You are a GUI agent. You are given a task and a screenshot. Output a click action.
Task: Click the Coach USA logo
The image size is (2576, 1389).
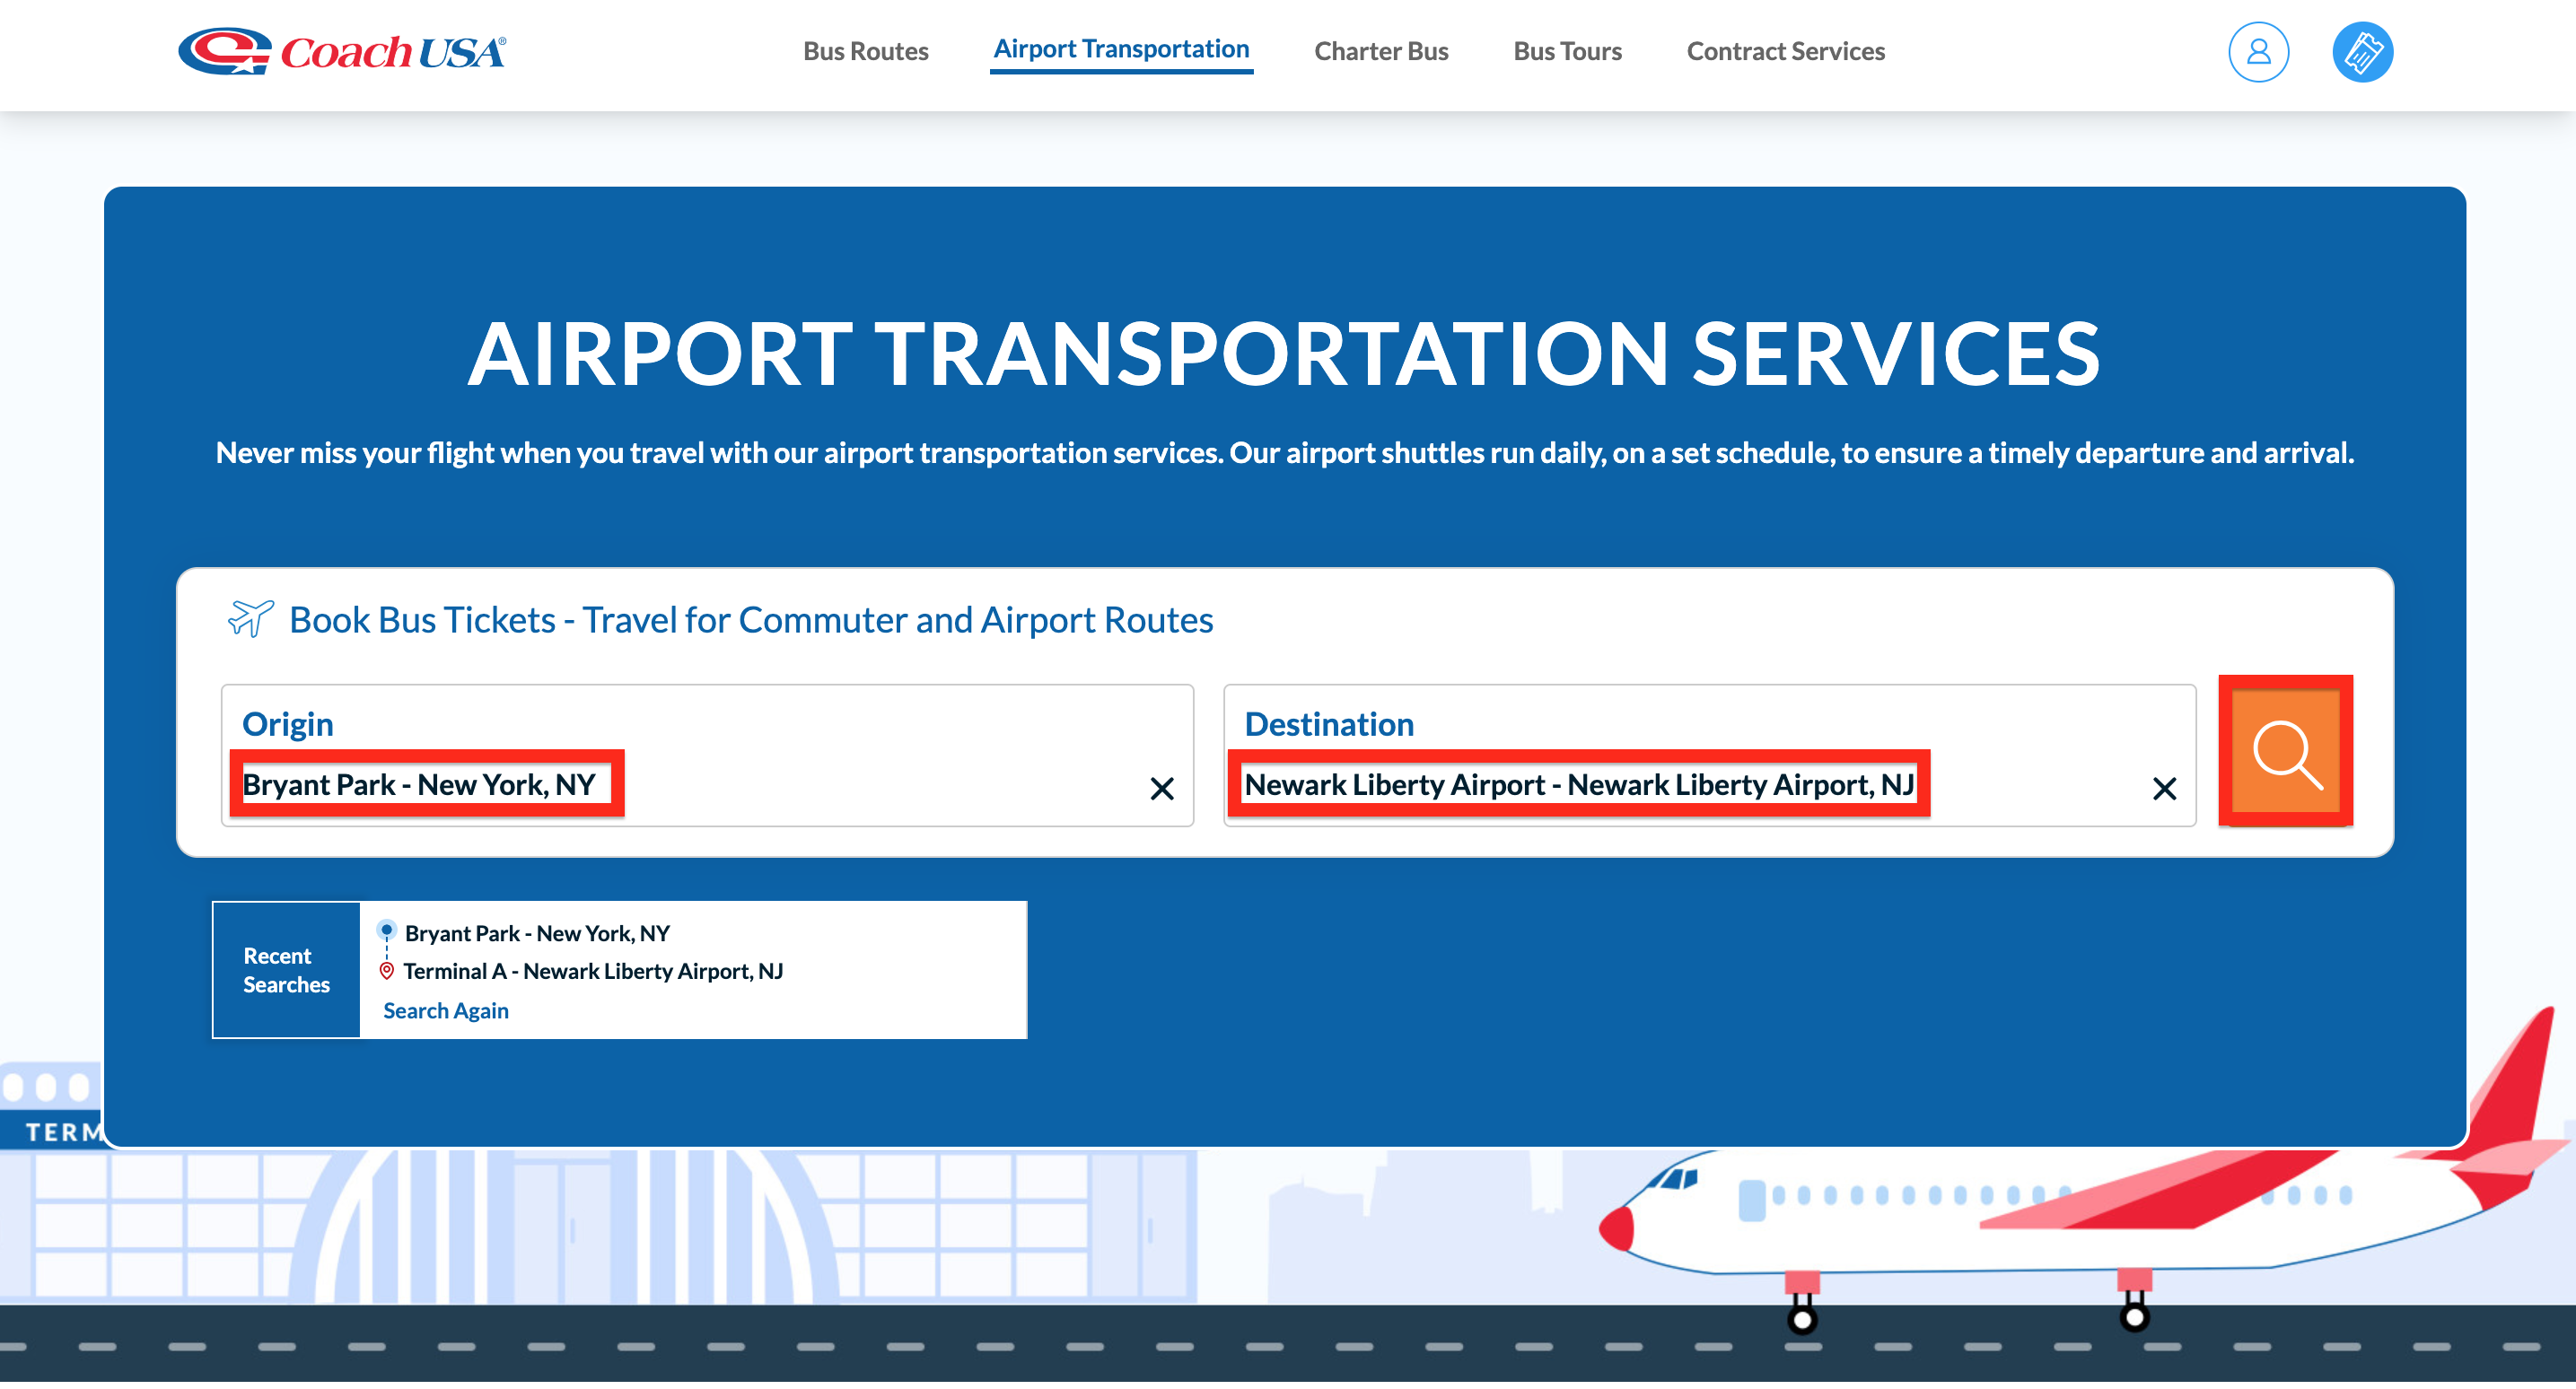(342, 51)
